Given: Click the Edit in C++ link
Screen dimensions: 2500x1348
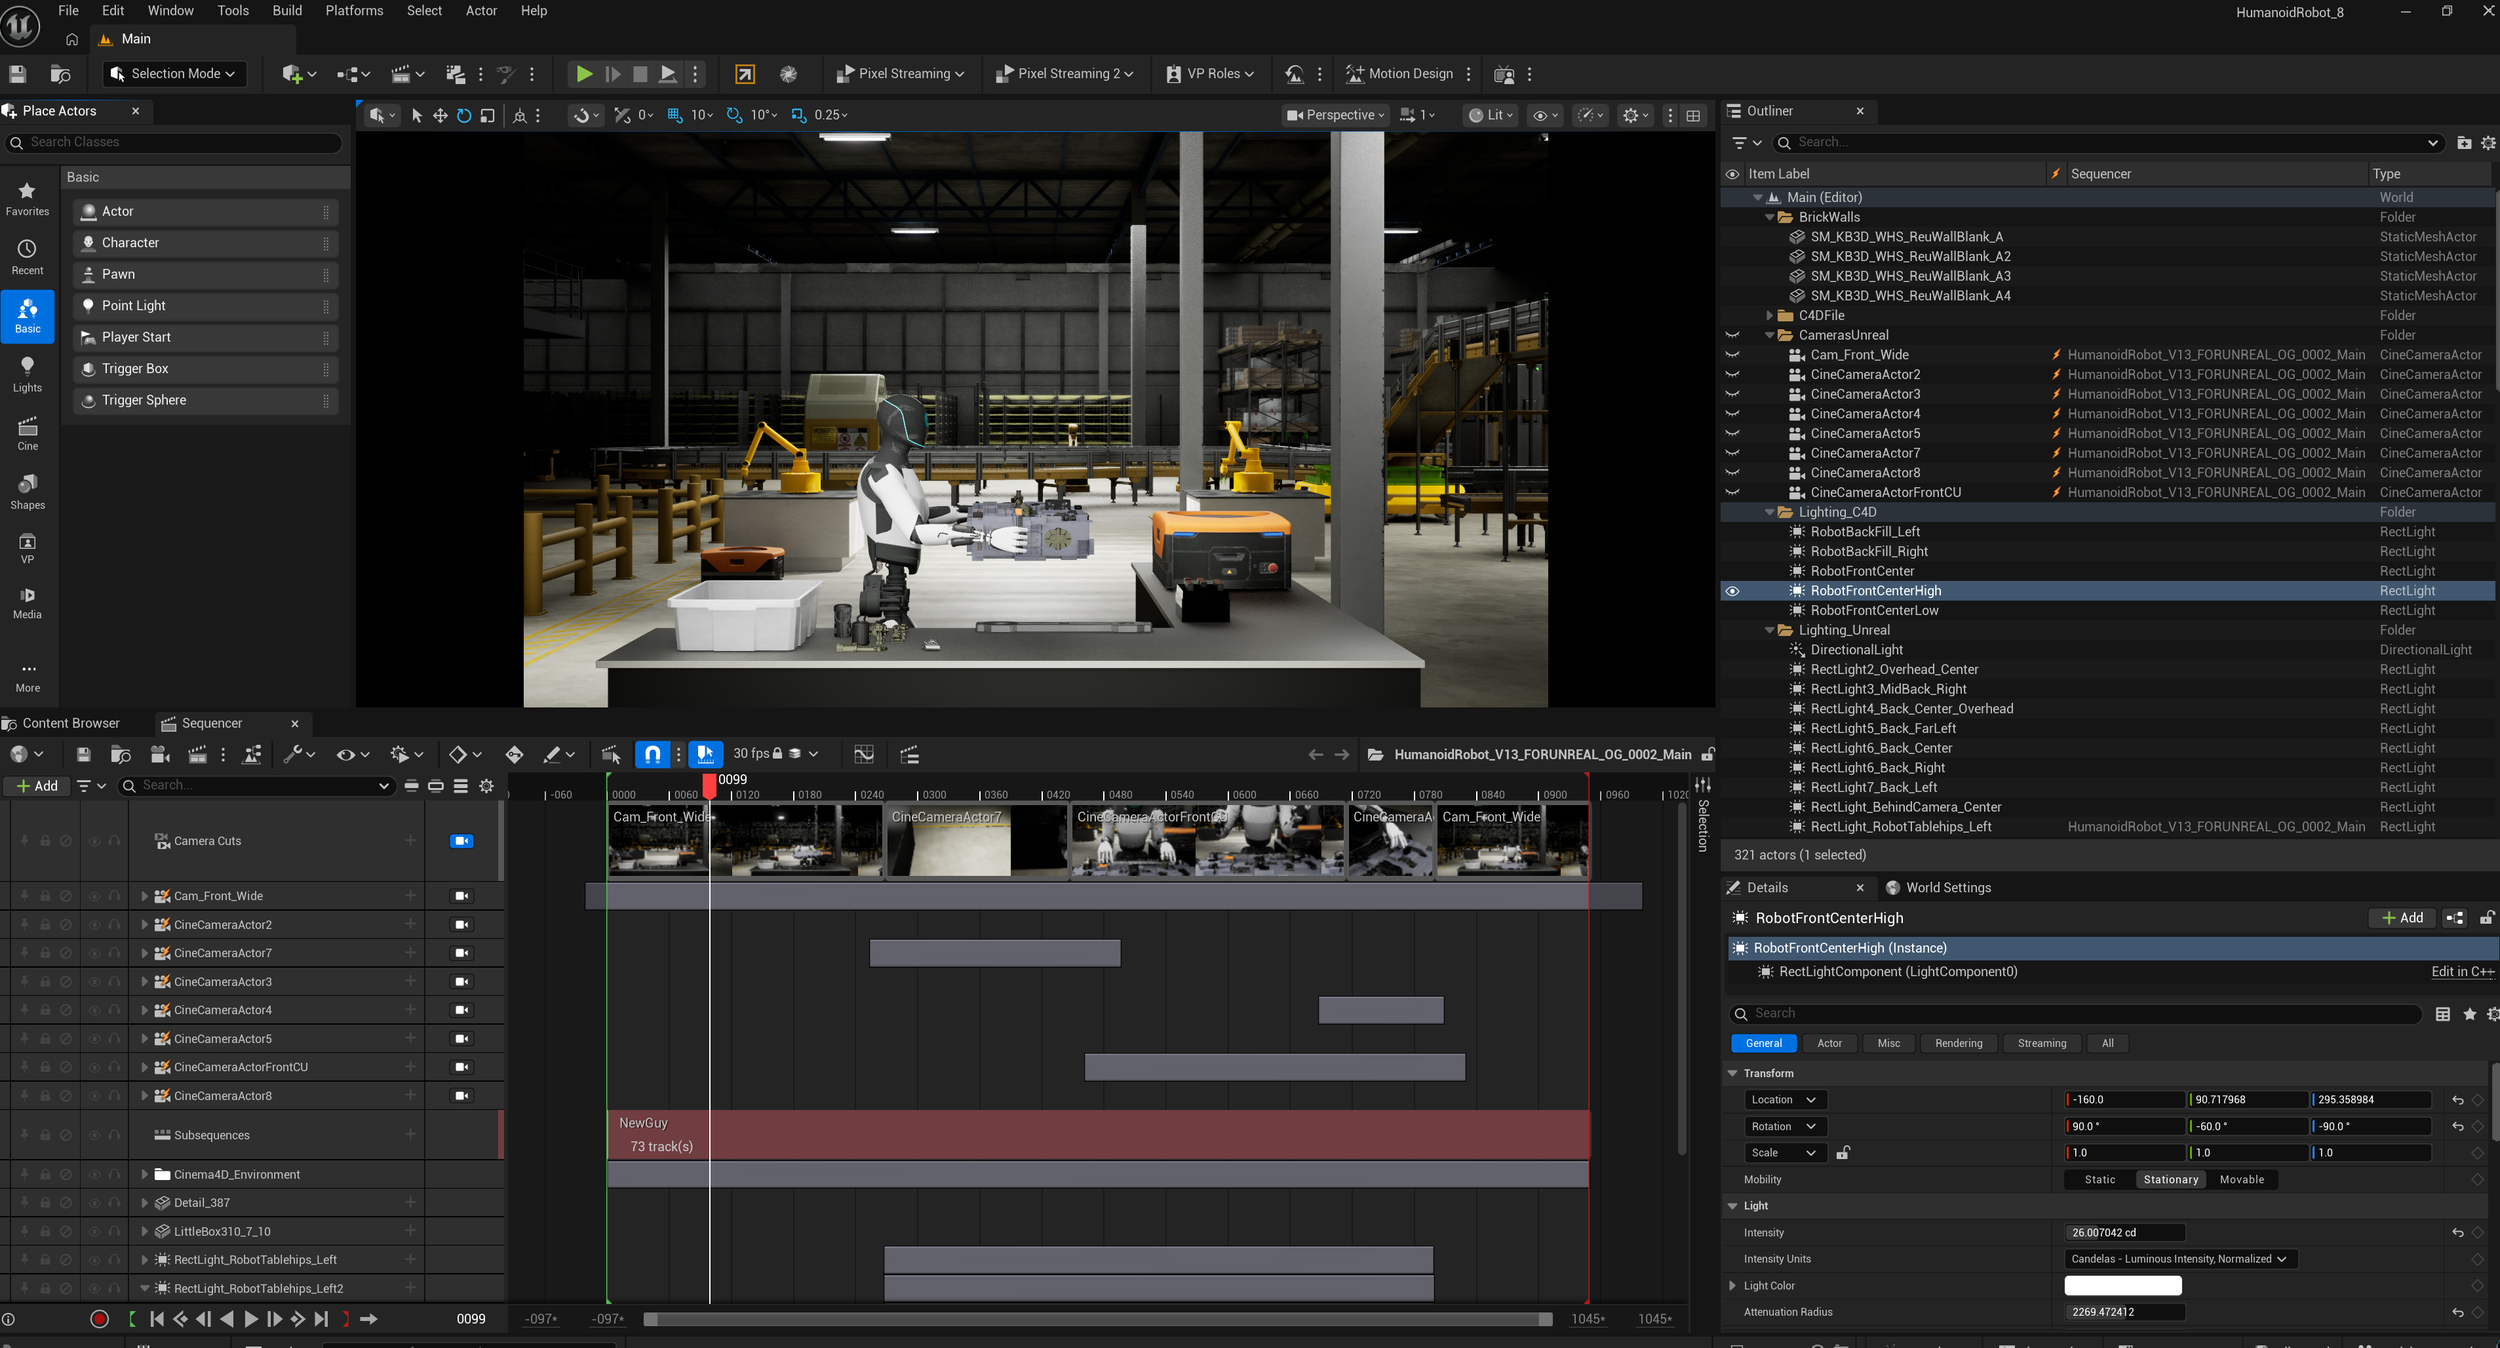Looking at the screenshot, I should point(2462,972).
